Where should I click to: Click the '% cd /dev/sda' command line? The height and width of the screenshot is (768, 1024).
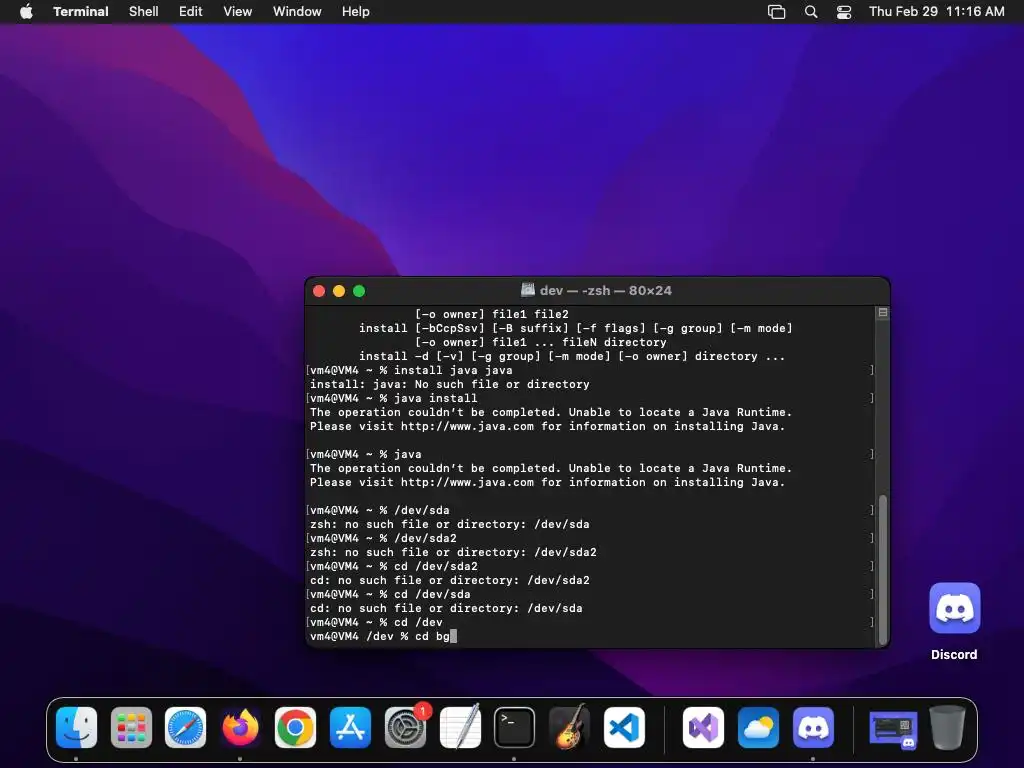pyautogui.click(x=391, y=595)
